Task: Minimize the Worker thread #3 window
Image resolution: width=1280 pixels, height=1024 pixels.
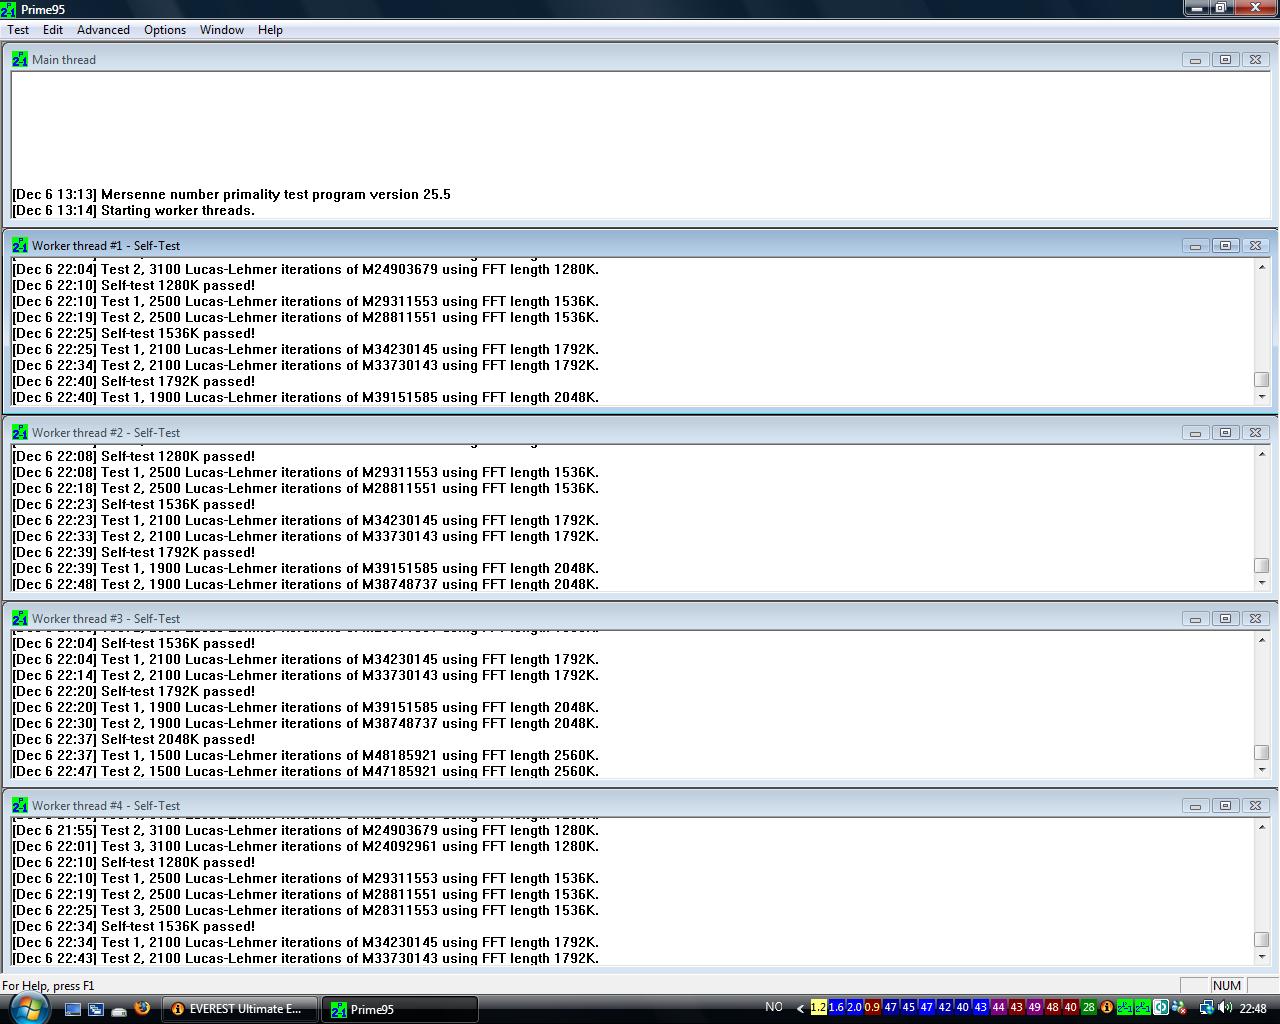Action: point(1195,619)
